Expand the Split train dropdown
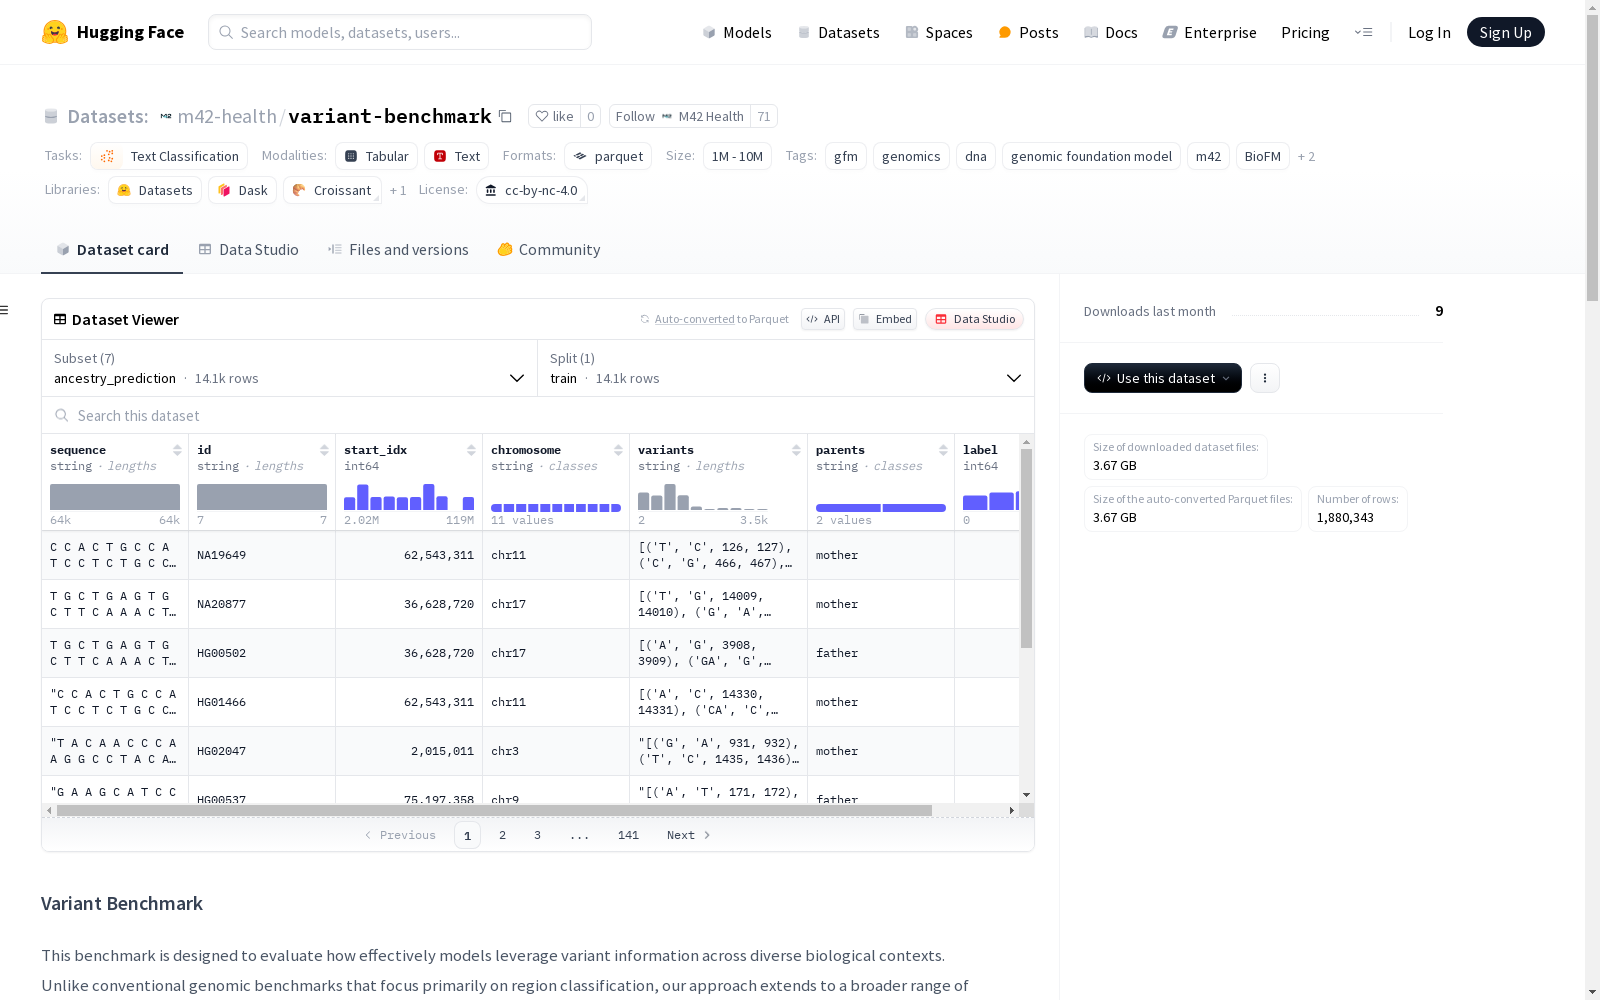 coord(786,368)
